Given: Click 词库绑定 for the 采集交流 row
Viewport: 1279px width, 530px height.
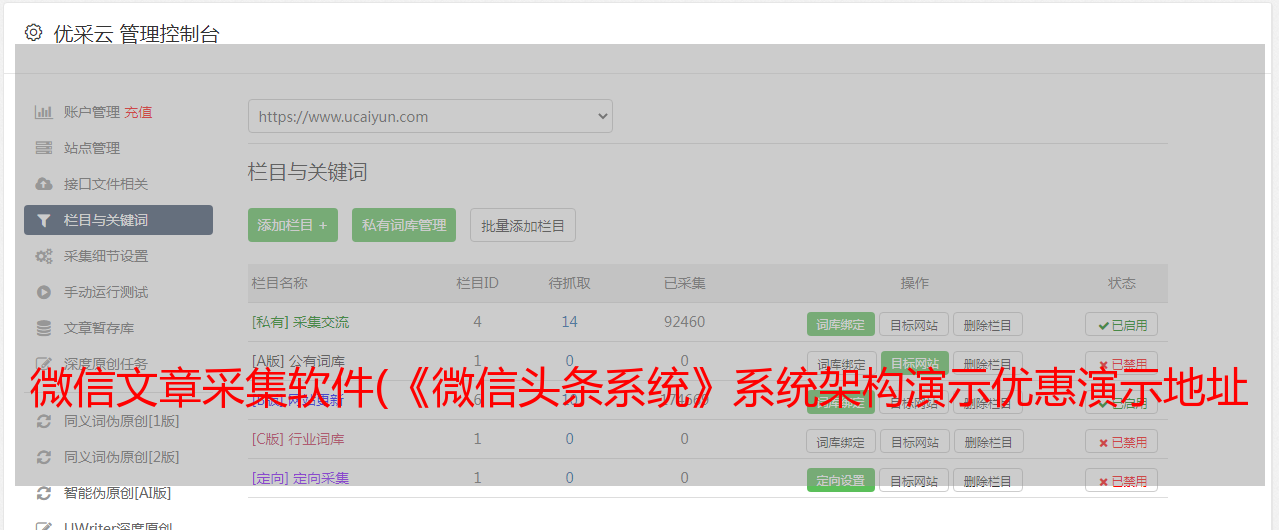Looking at the screenshot, I should (841, 324).
